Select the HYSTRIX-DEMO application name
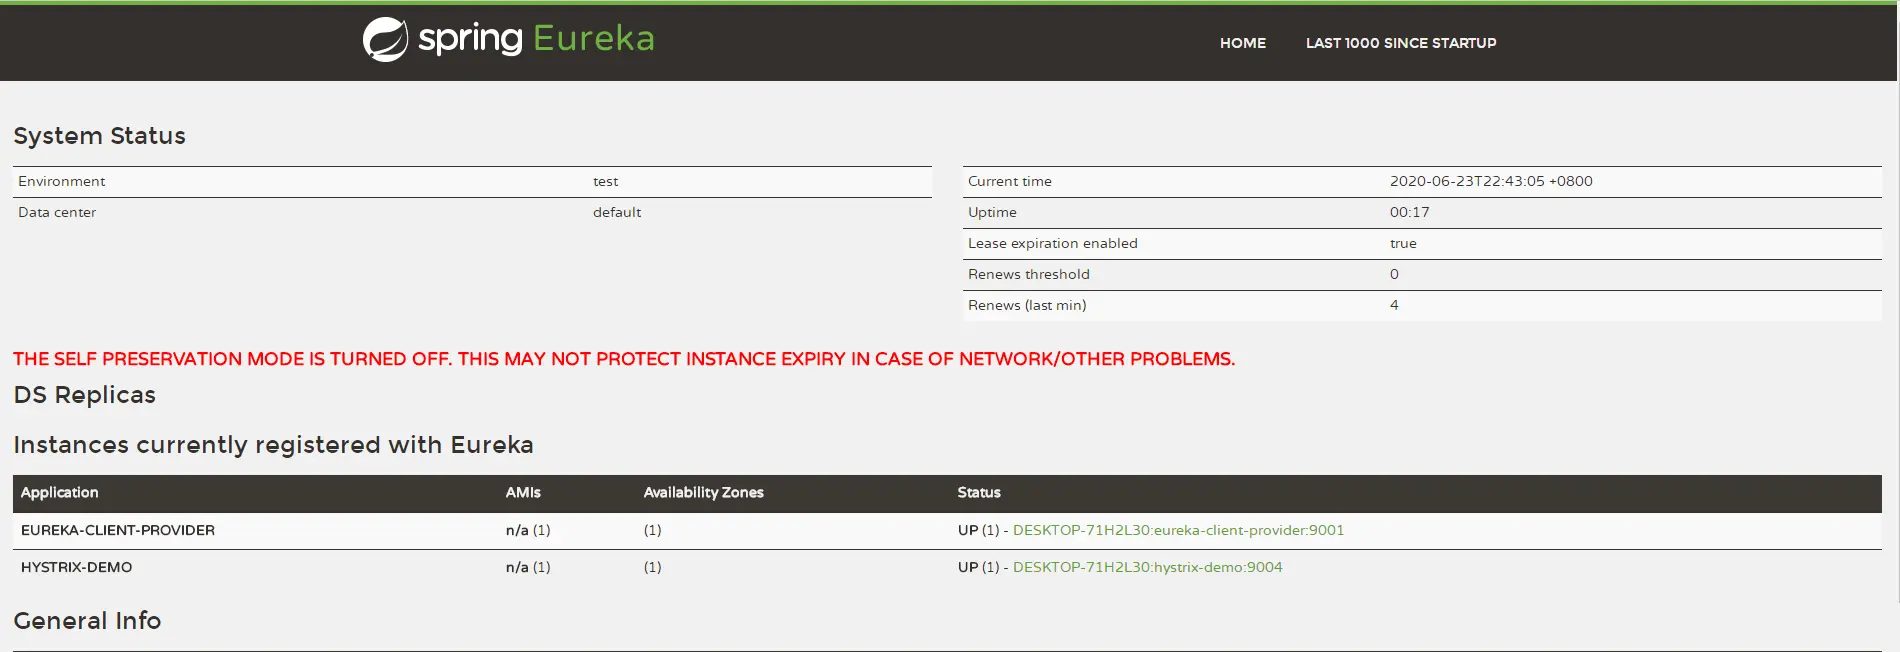This screenshot has width=1900, height=652. (x=77, y=567)
